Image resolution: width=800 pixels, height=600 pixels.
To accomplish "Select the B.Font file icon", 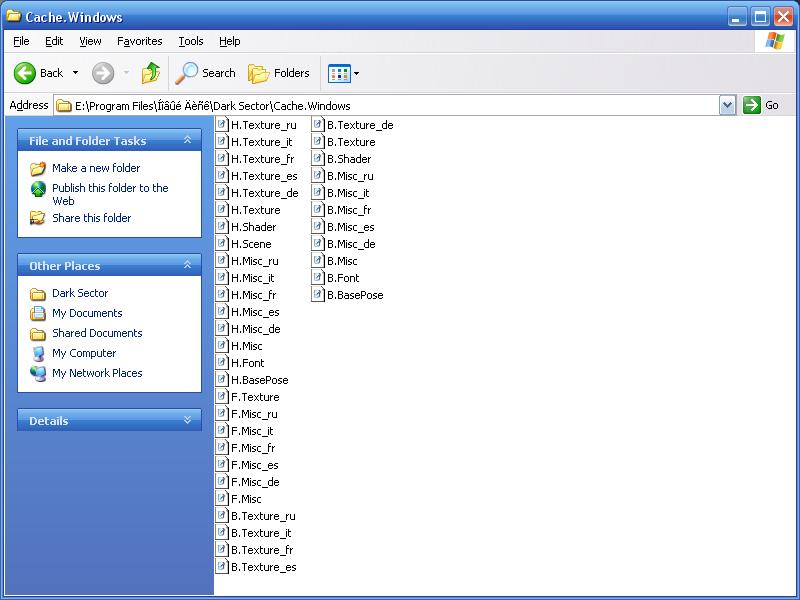I will click(317, 278).
